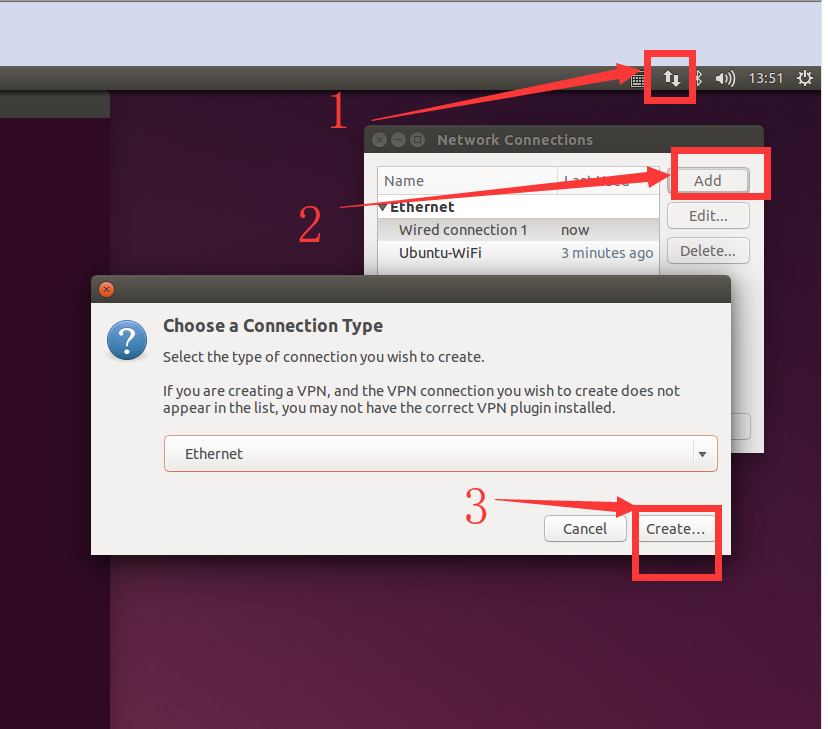This screenshot has width=828, height=729.
Task: Open the system power gear menu
Action: (x=804, y=78)
